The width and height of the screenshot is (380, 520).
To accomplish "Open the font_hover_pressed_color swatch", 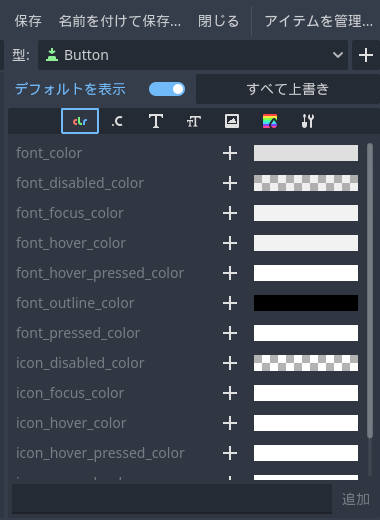I will tap(306, 273).
